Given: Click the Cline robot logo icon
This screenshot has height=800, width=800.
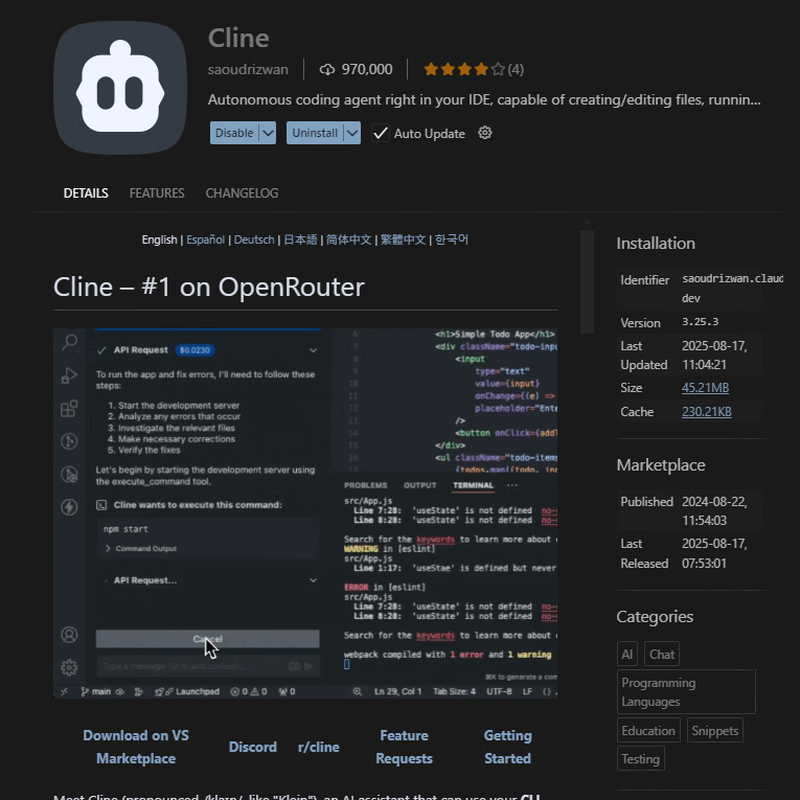Looking at the screenshot, I should 120,87.
